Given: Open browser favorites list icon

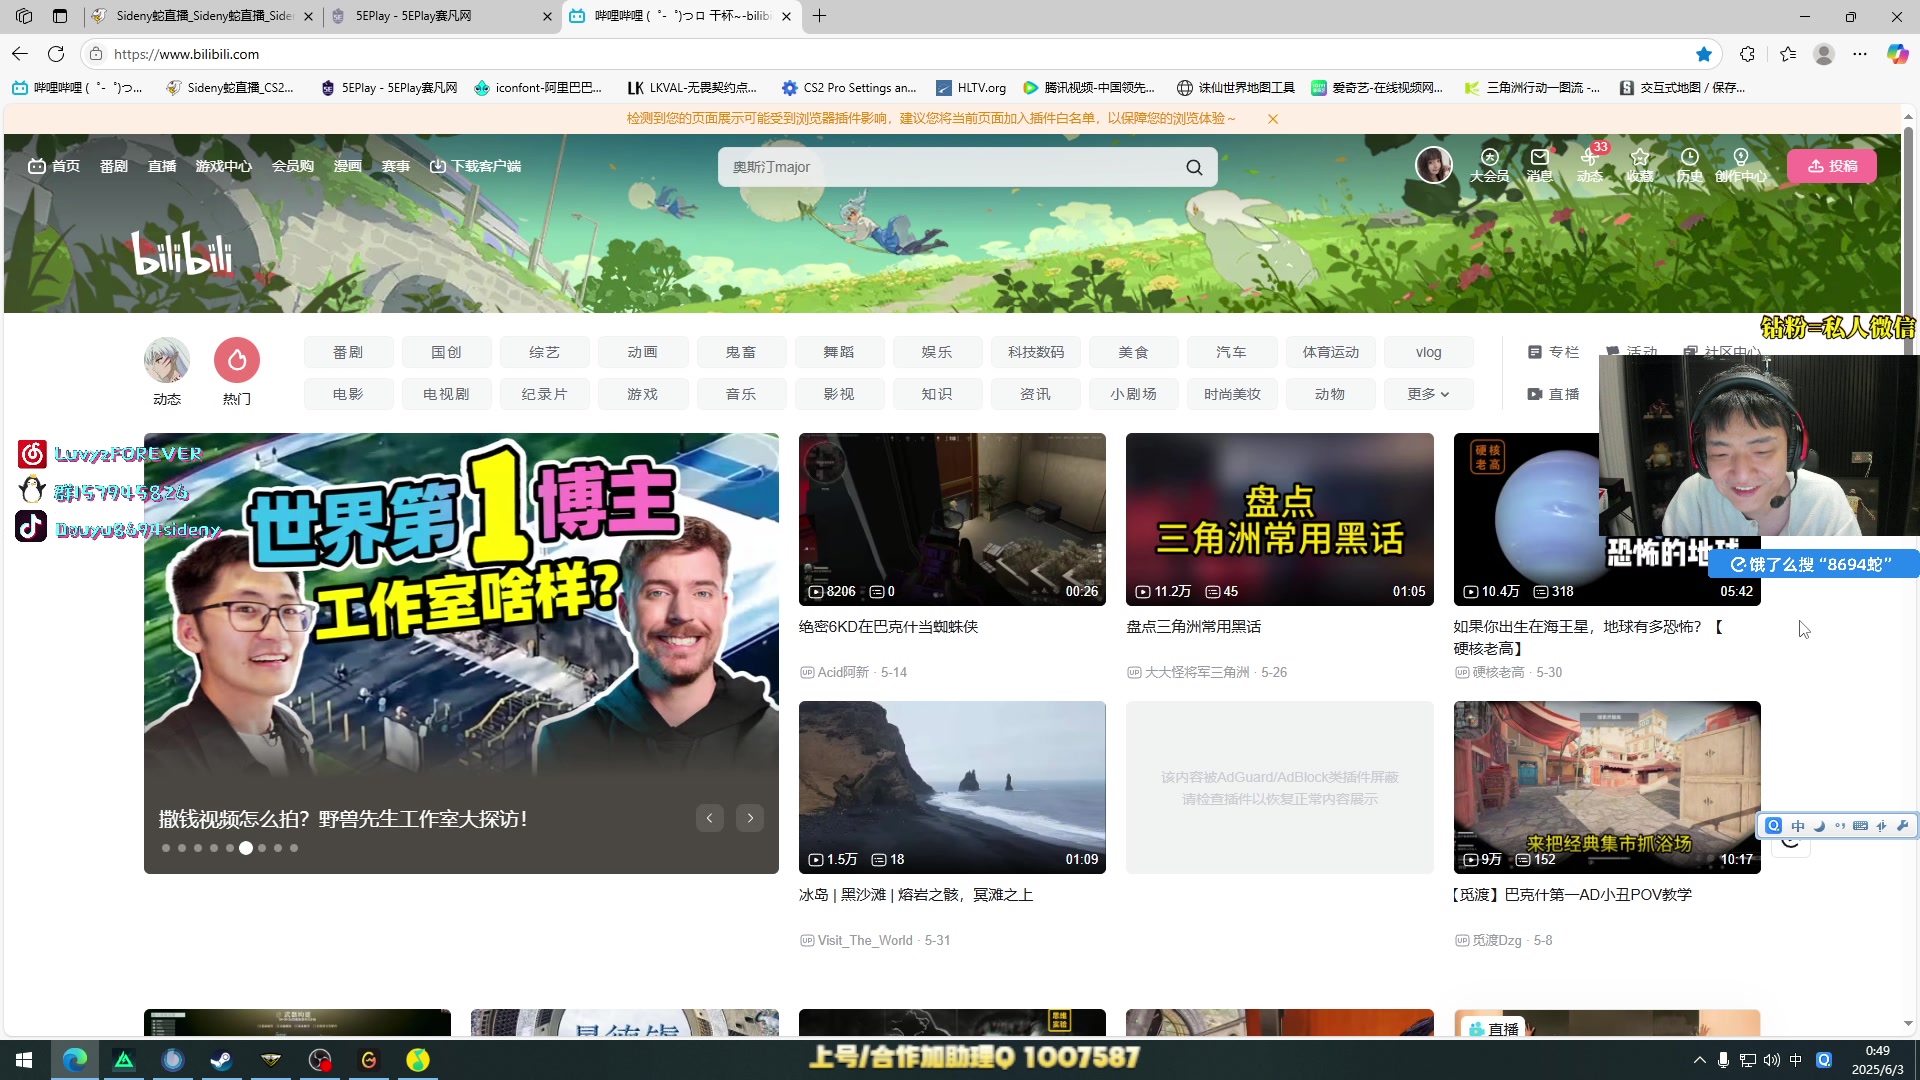Looking at the screenshot, I should pos(1788,54).
